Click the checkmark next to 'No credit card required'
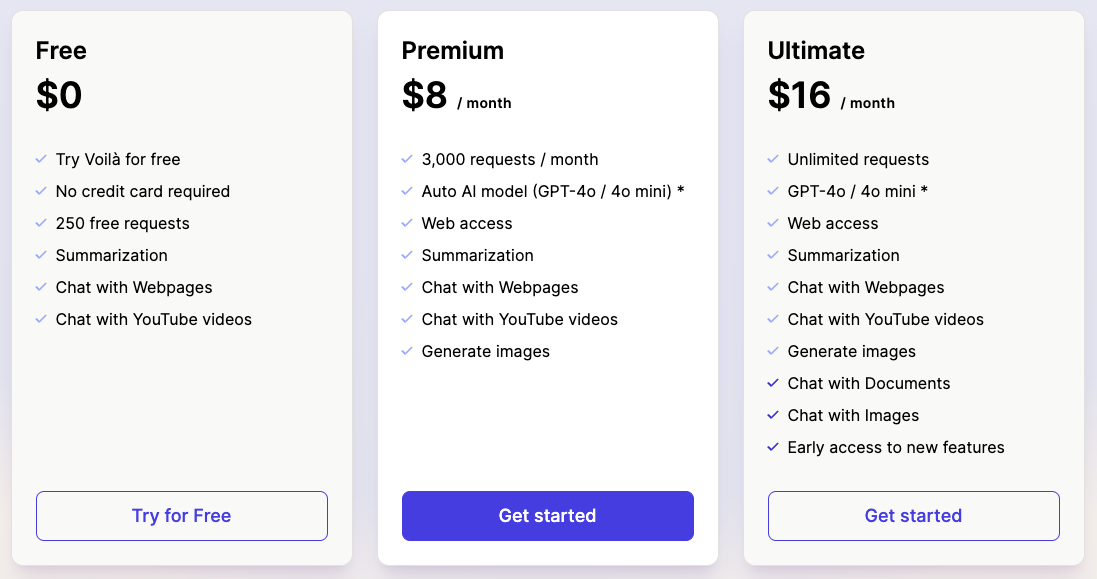Screen dimensions: 1097x579 (x=40, y=191)
